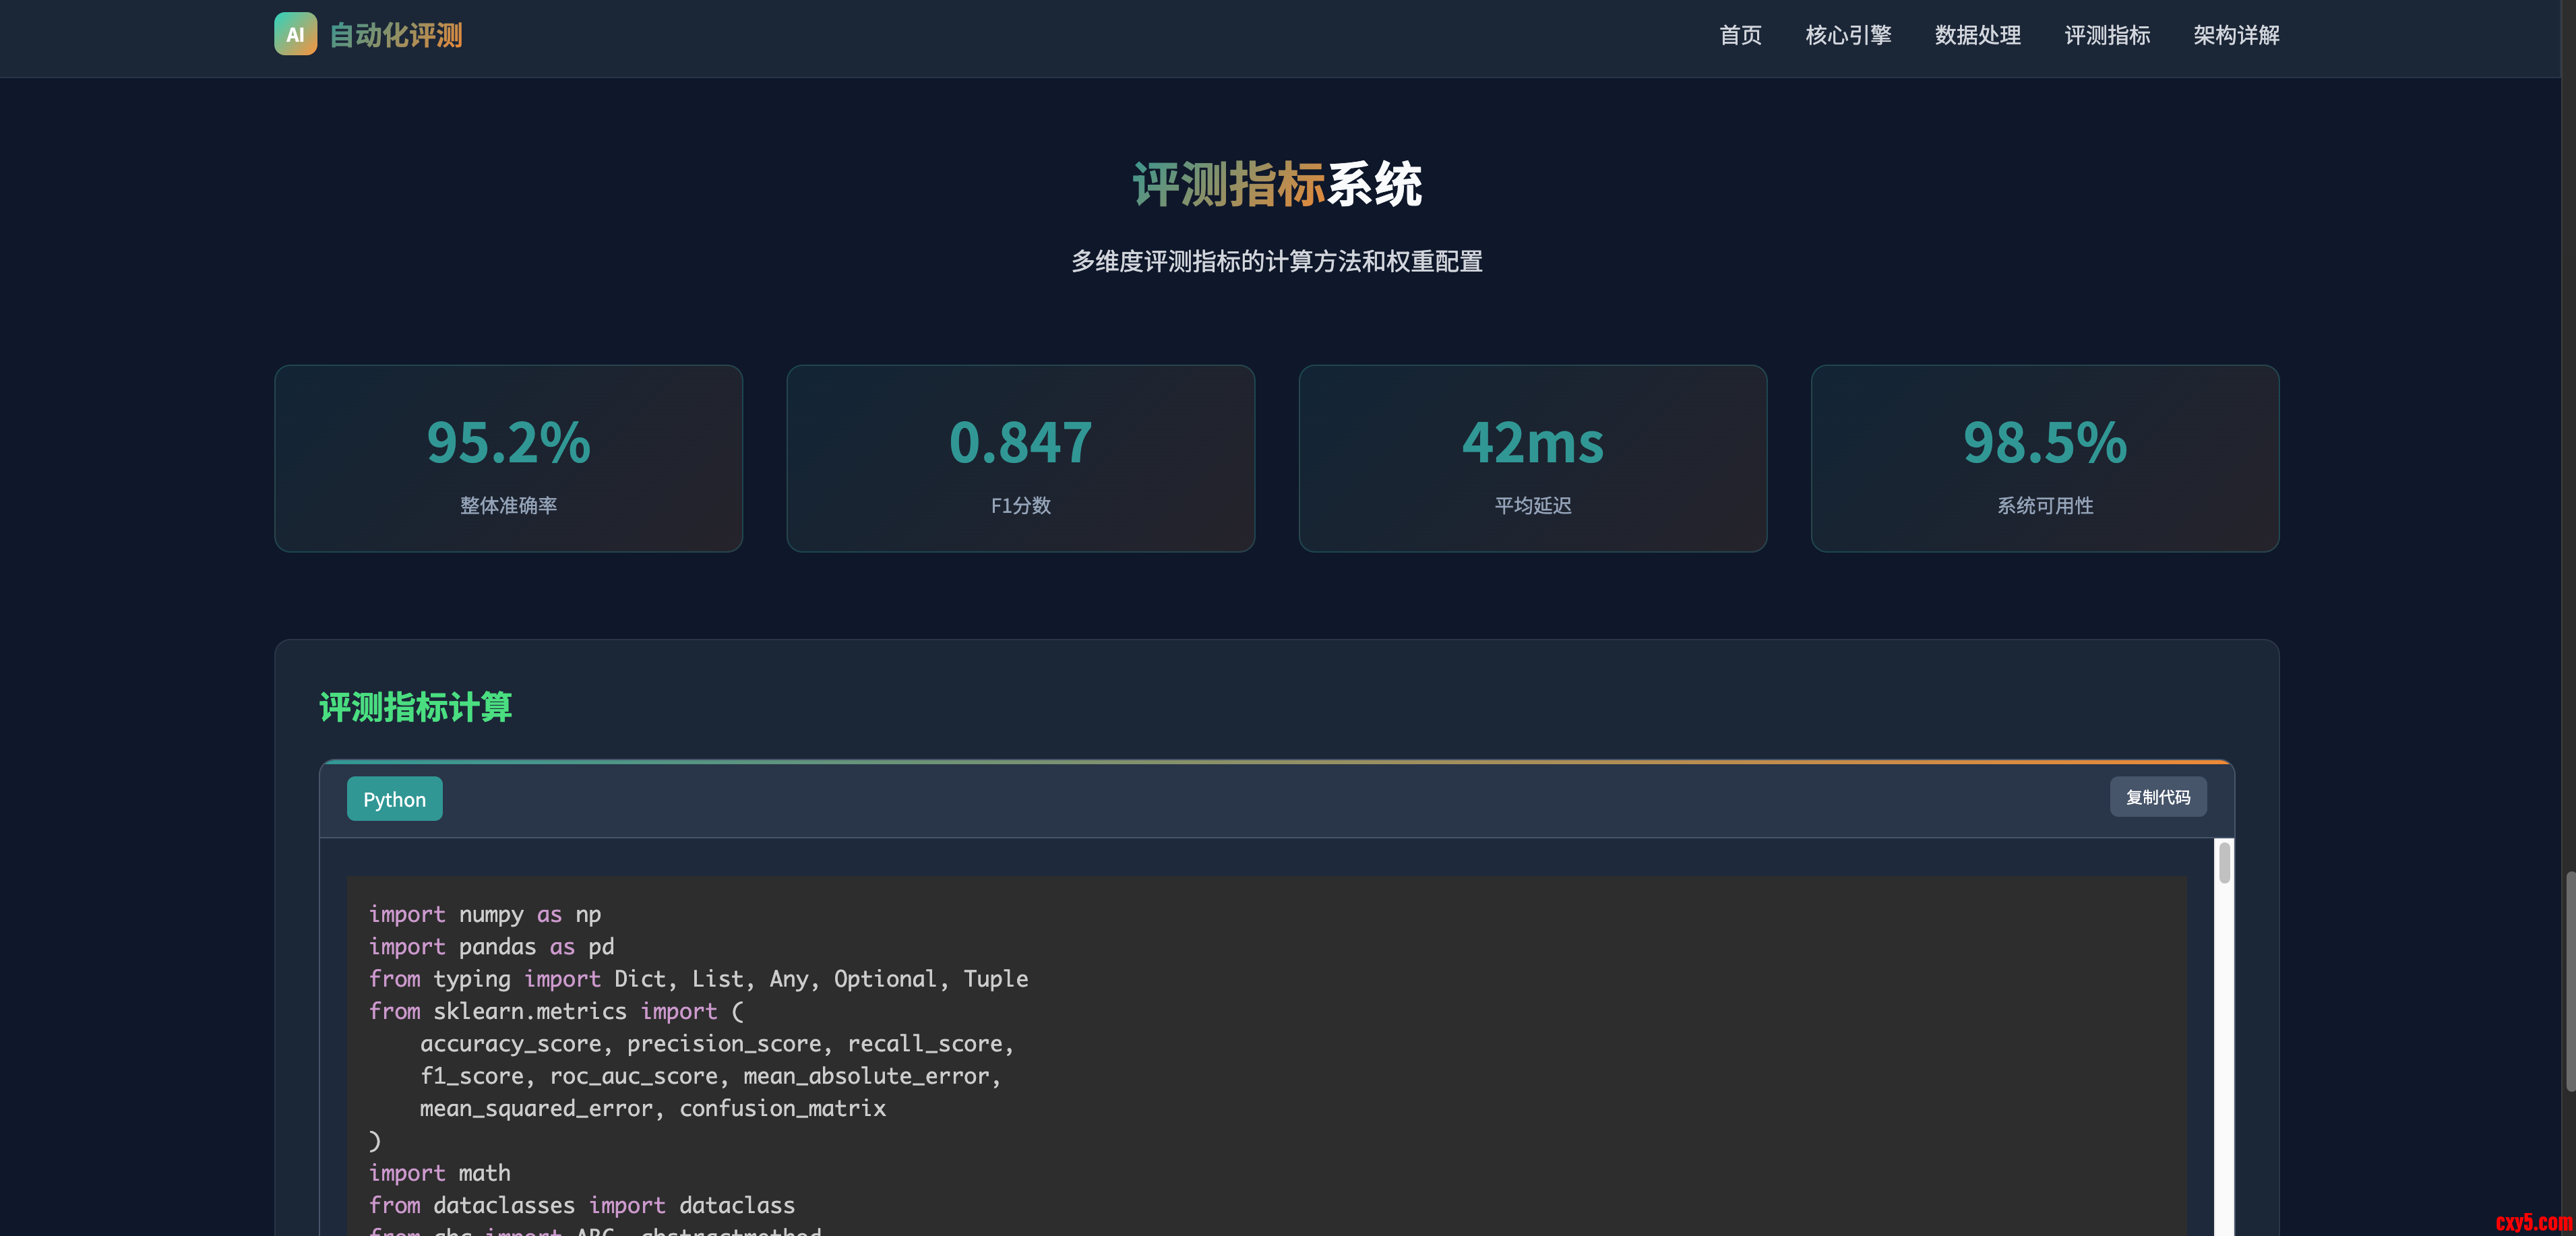Select 评测指标 in navigation bar

[2107, 36]
